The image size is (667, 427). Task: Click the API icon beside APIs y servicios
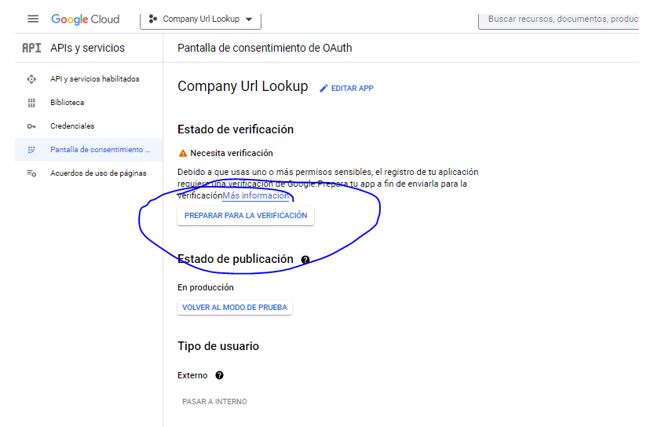31,48
